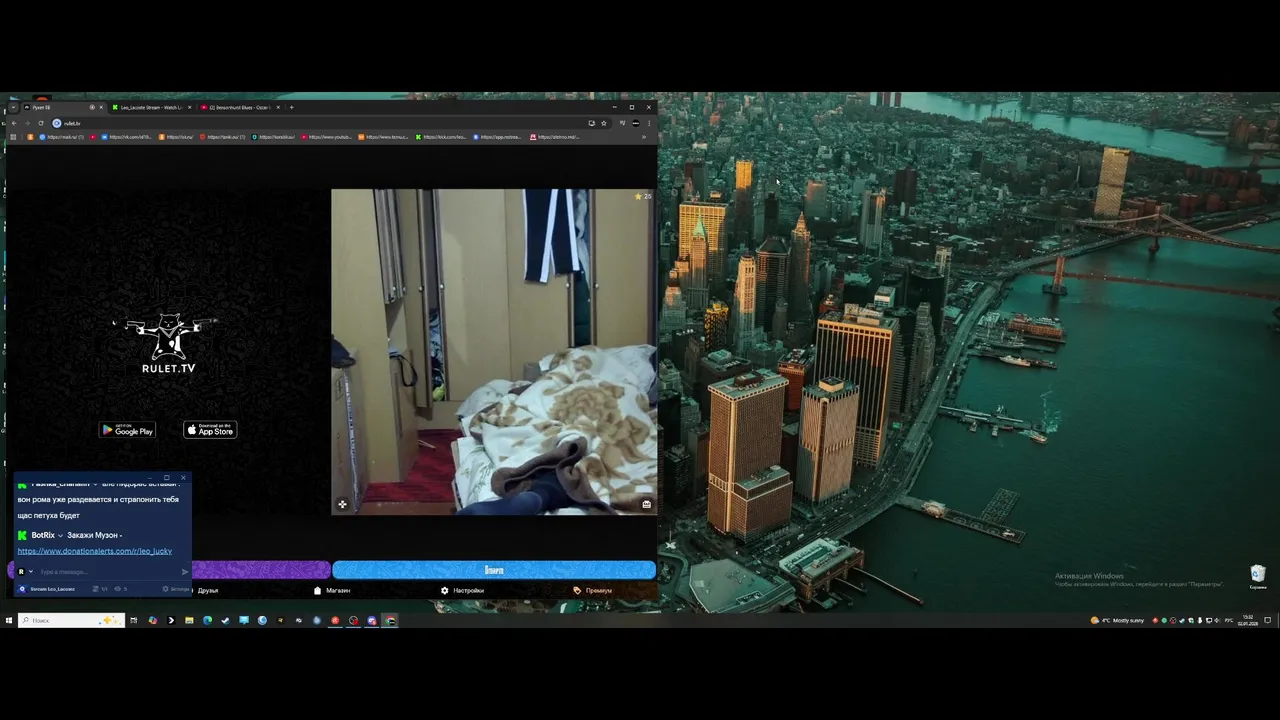
Task: Click the Google Play download badge
Action: click(127, 430)
